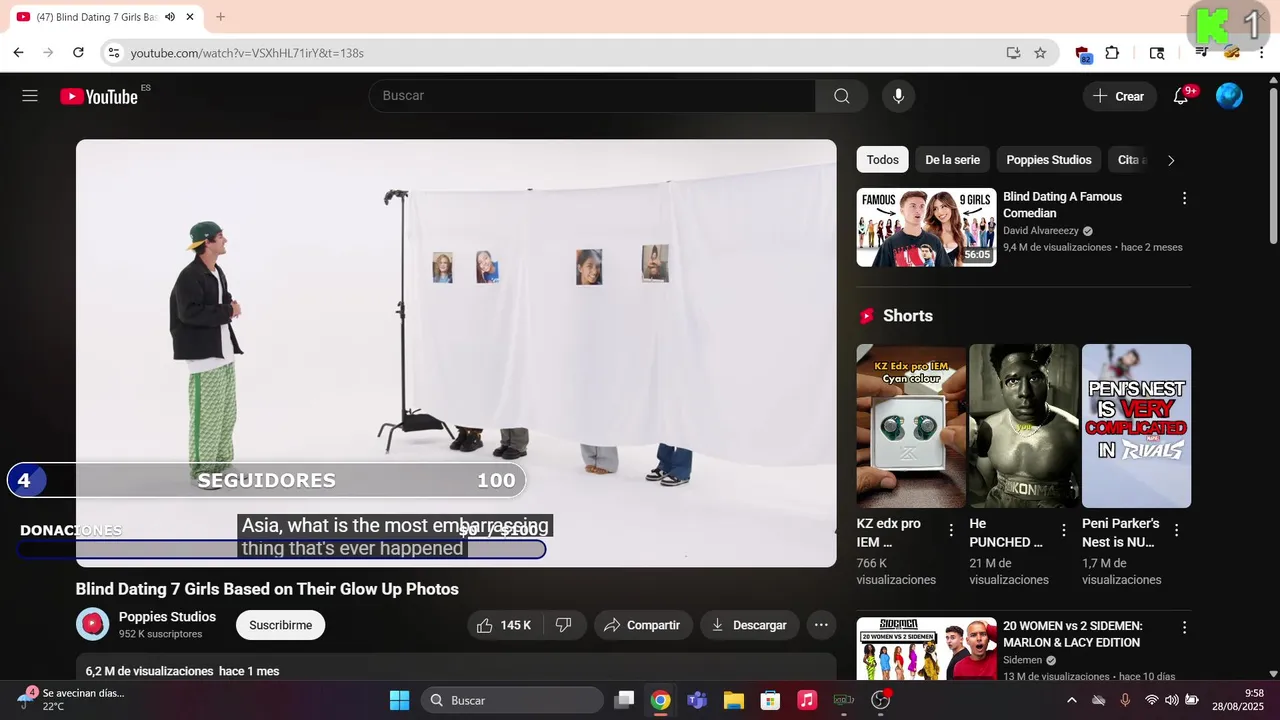1280x720 pixels.
Task: Open a new browser tab
Action: point(220,17)
